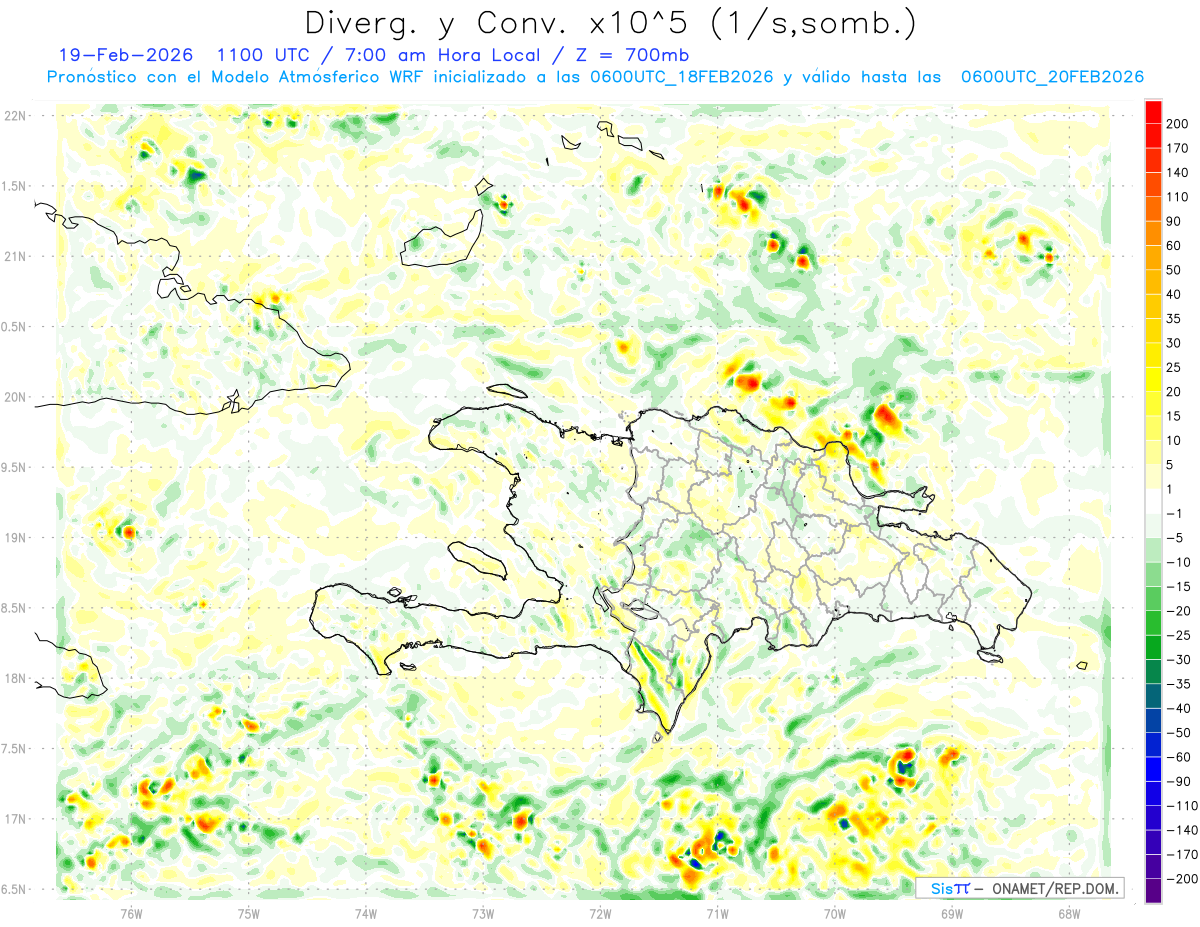Click the '21N' latitude label
The image size is (1200, 927).
pos(15,257)
